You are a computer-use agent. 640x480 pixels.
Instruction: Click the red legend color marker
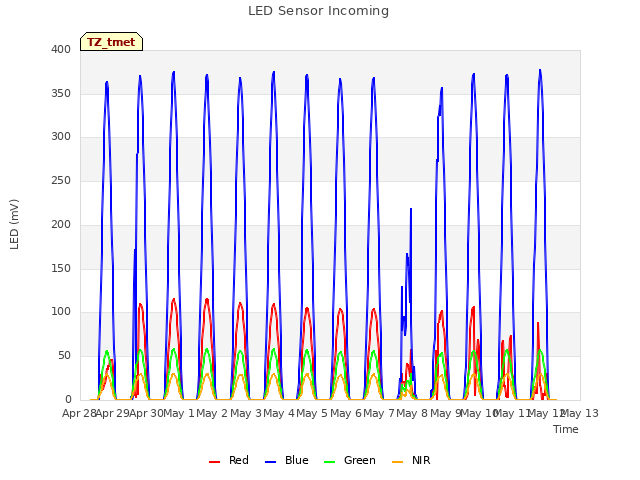click(x=214, y=462)
